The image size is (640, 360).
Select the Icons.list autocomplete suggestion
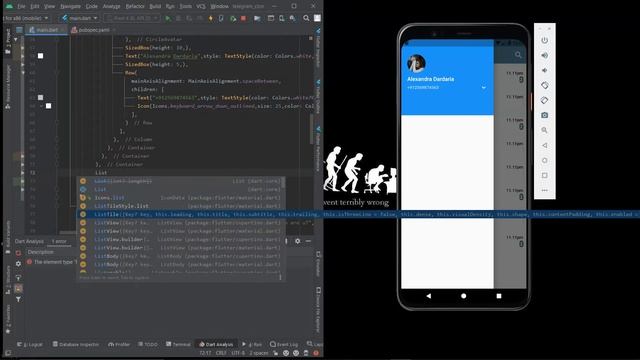click(181, 198)
